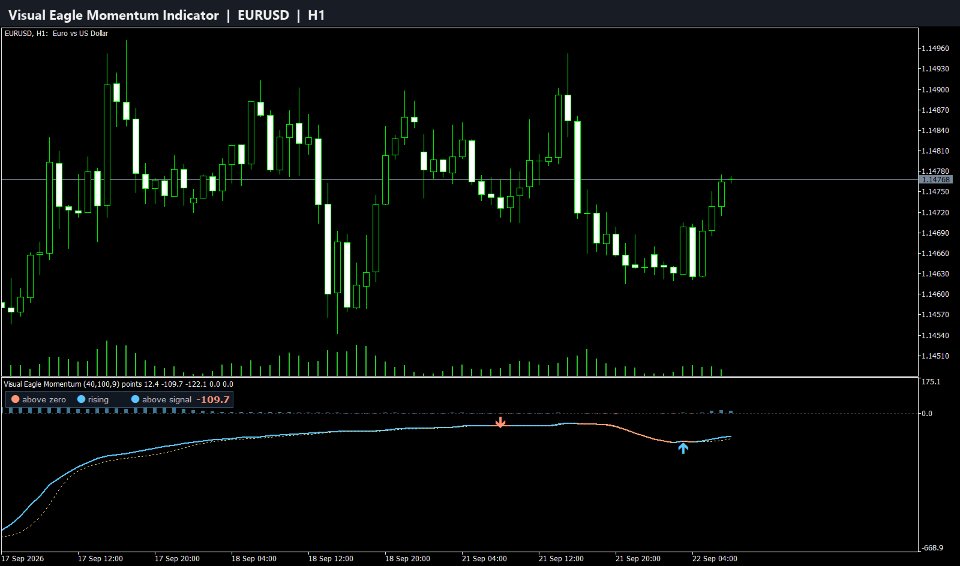Click the 'Visual Eagle Momentum Indicator' title
Image resolution: width=960 pixels, height=566 pixels.
[x=113, y=15]
